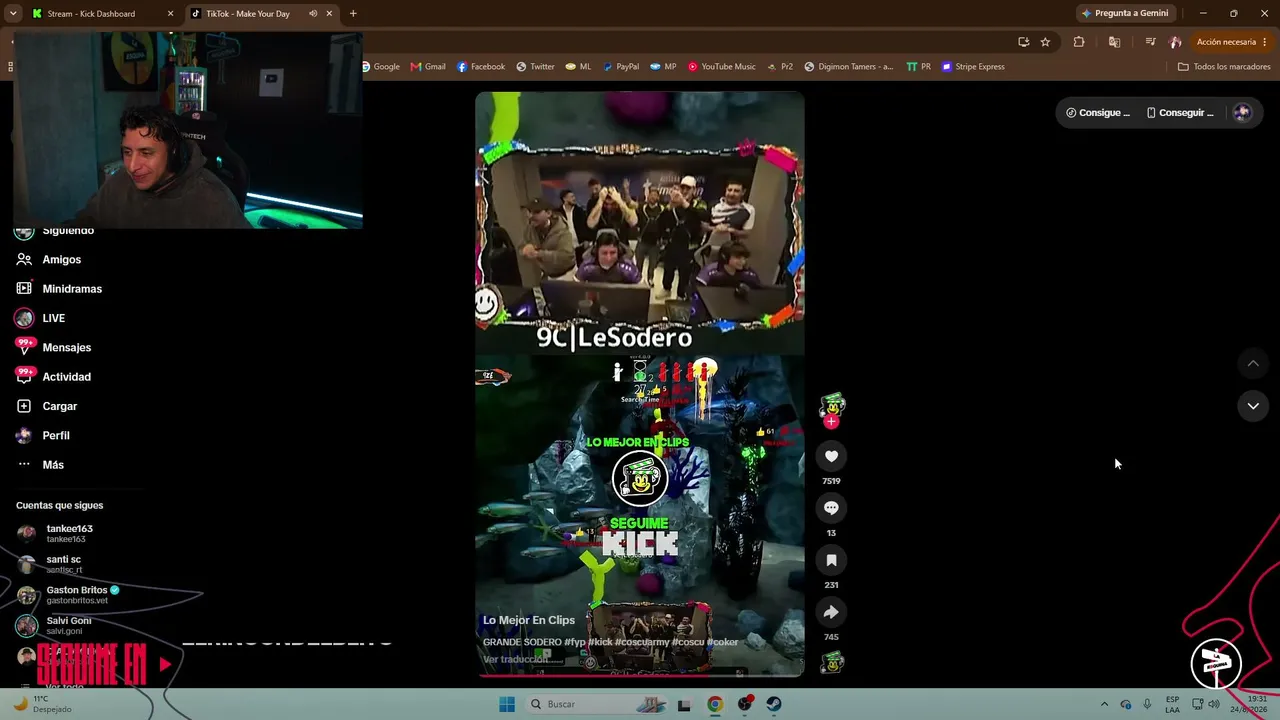Viewport: 1280px width, 720px height.
Task: Open a new browser tab
Action: point(353,14)
